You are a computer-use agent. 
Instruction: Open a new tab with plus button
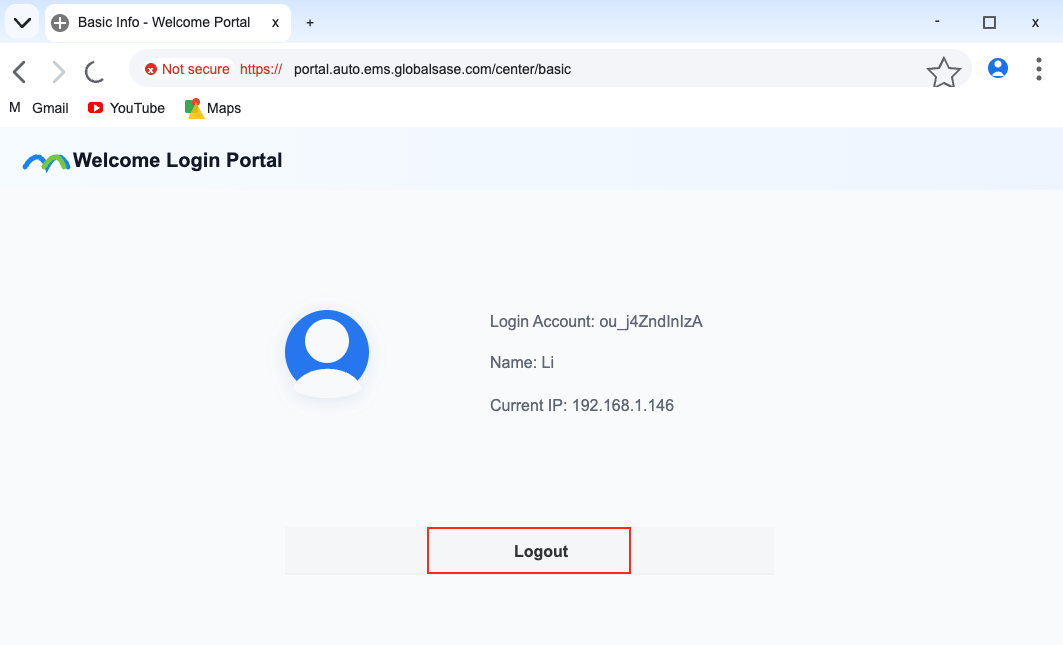coord(310,23)
